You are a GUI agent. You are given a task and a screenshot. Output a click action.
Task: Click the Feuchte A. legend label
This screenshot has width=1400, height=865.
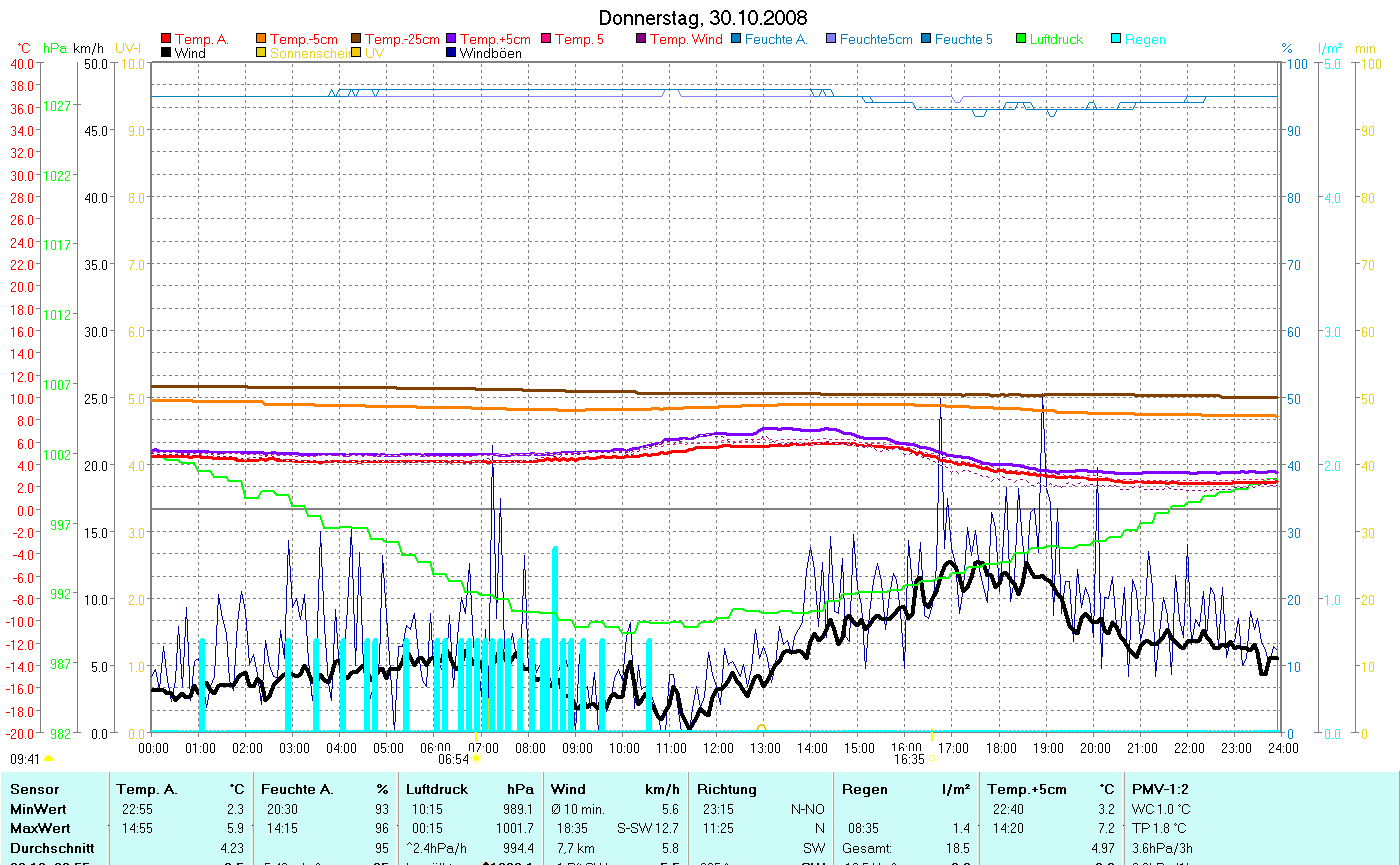pos(776,39)
